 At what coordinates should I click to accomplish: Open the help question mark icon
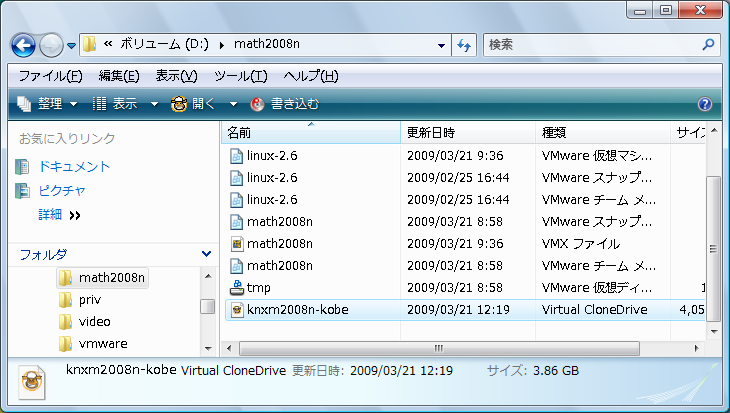pos(705,104)
